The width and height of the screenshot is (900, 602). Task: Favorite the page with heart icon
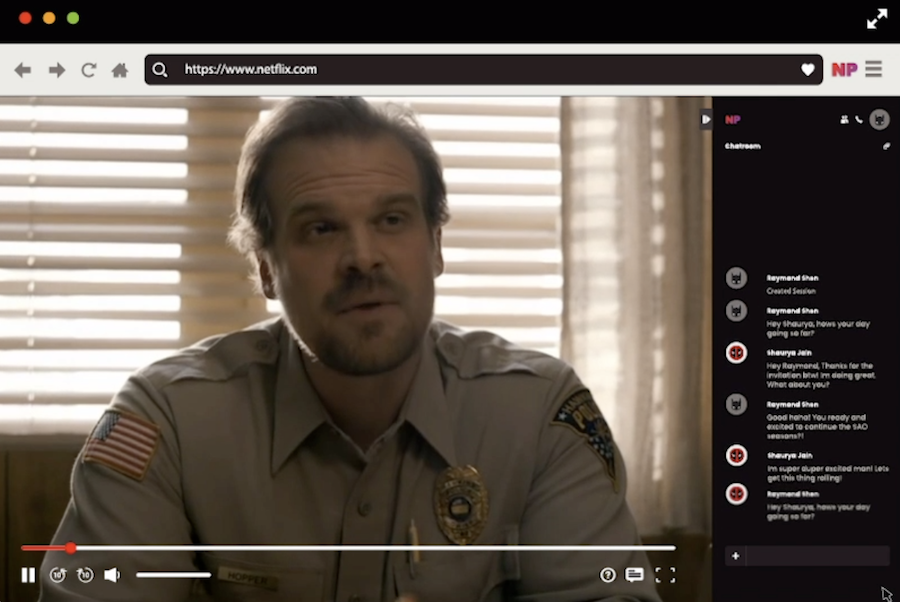click(x=808, y=70)
